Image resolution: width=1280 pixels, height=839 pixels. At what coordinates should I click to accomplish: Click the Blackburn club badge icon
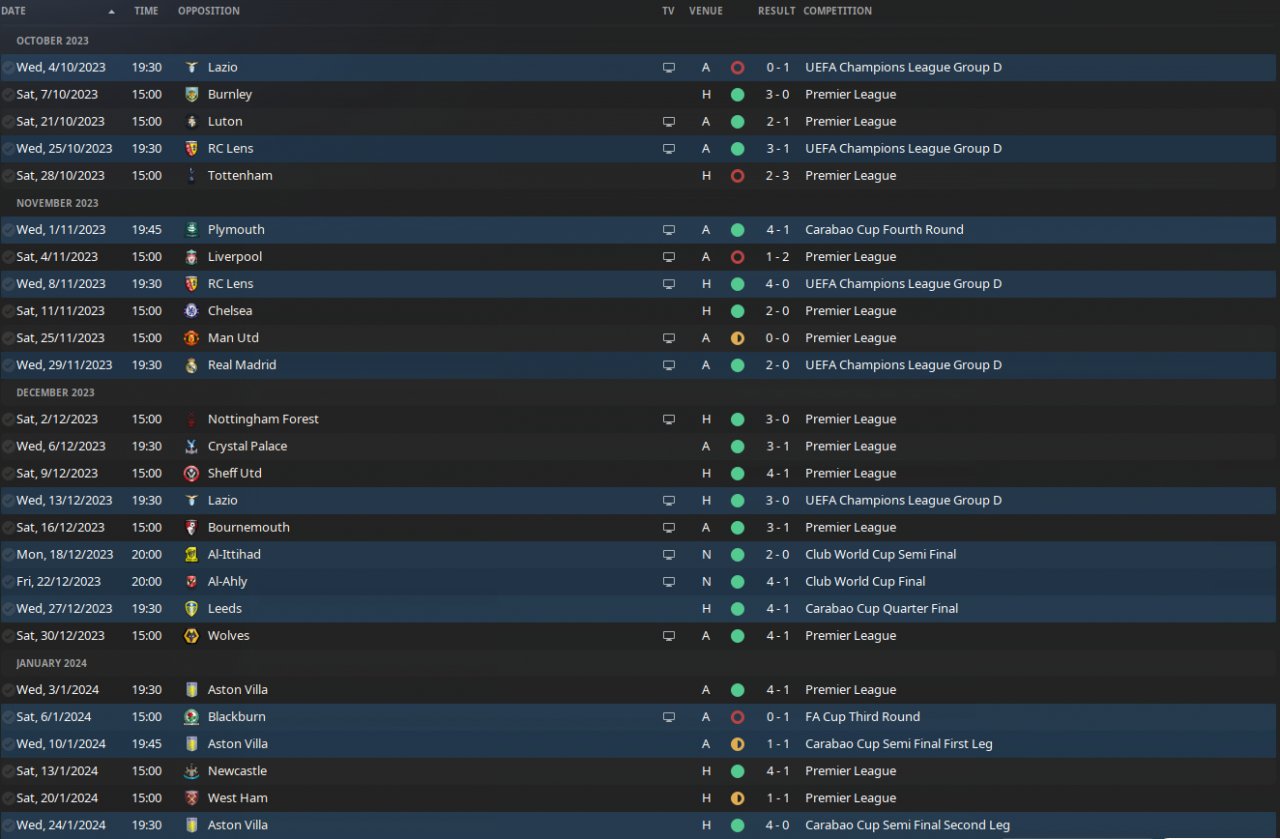(192, 717)
